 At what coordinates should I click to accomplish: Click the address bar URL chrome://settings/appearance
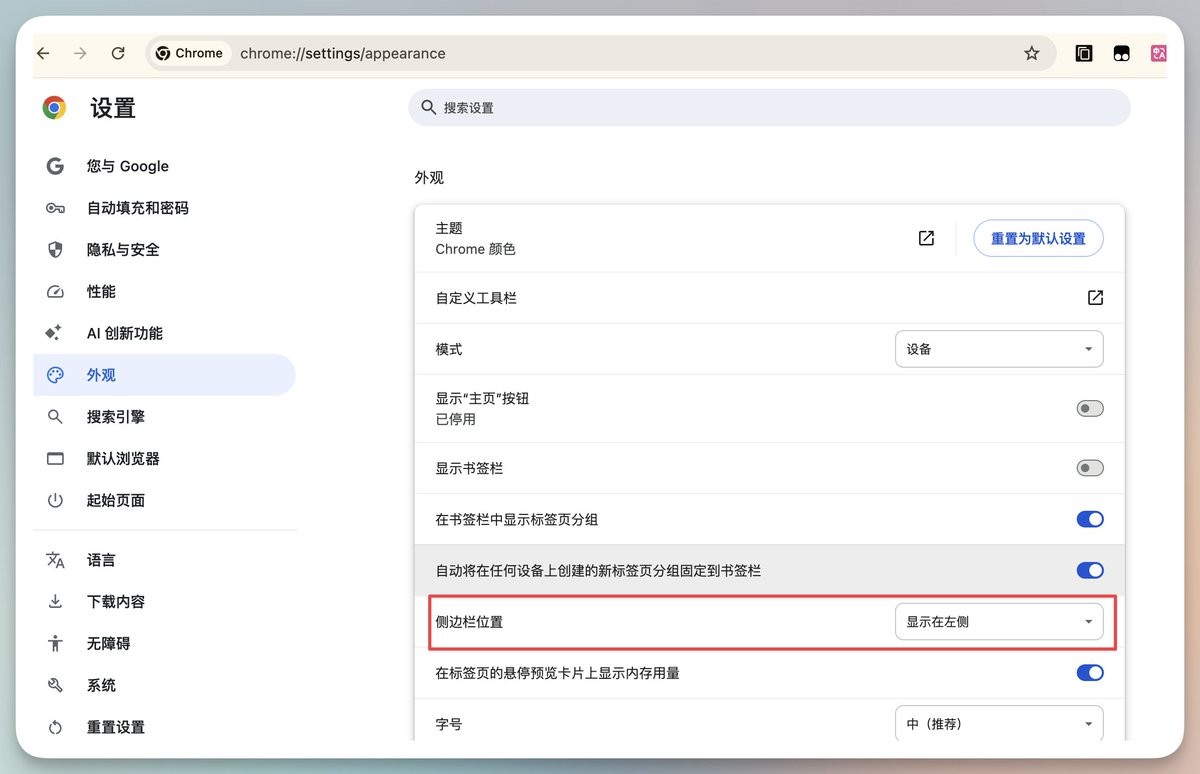tap(343, 54)
